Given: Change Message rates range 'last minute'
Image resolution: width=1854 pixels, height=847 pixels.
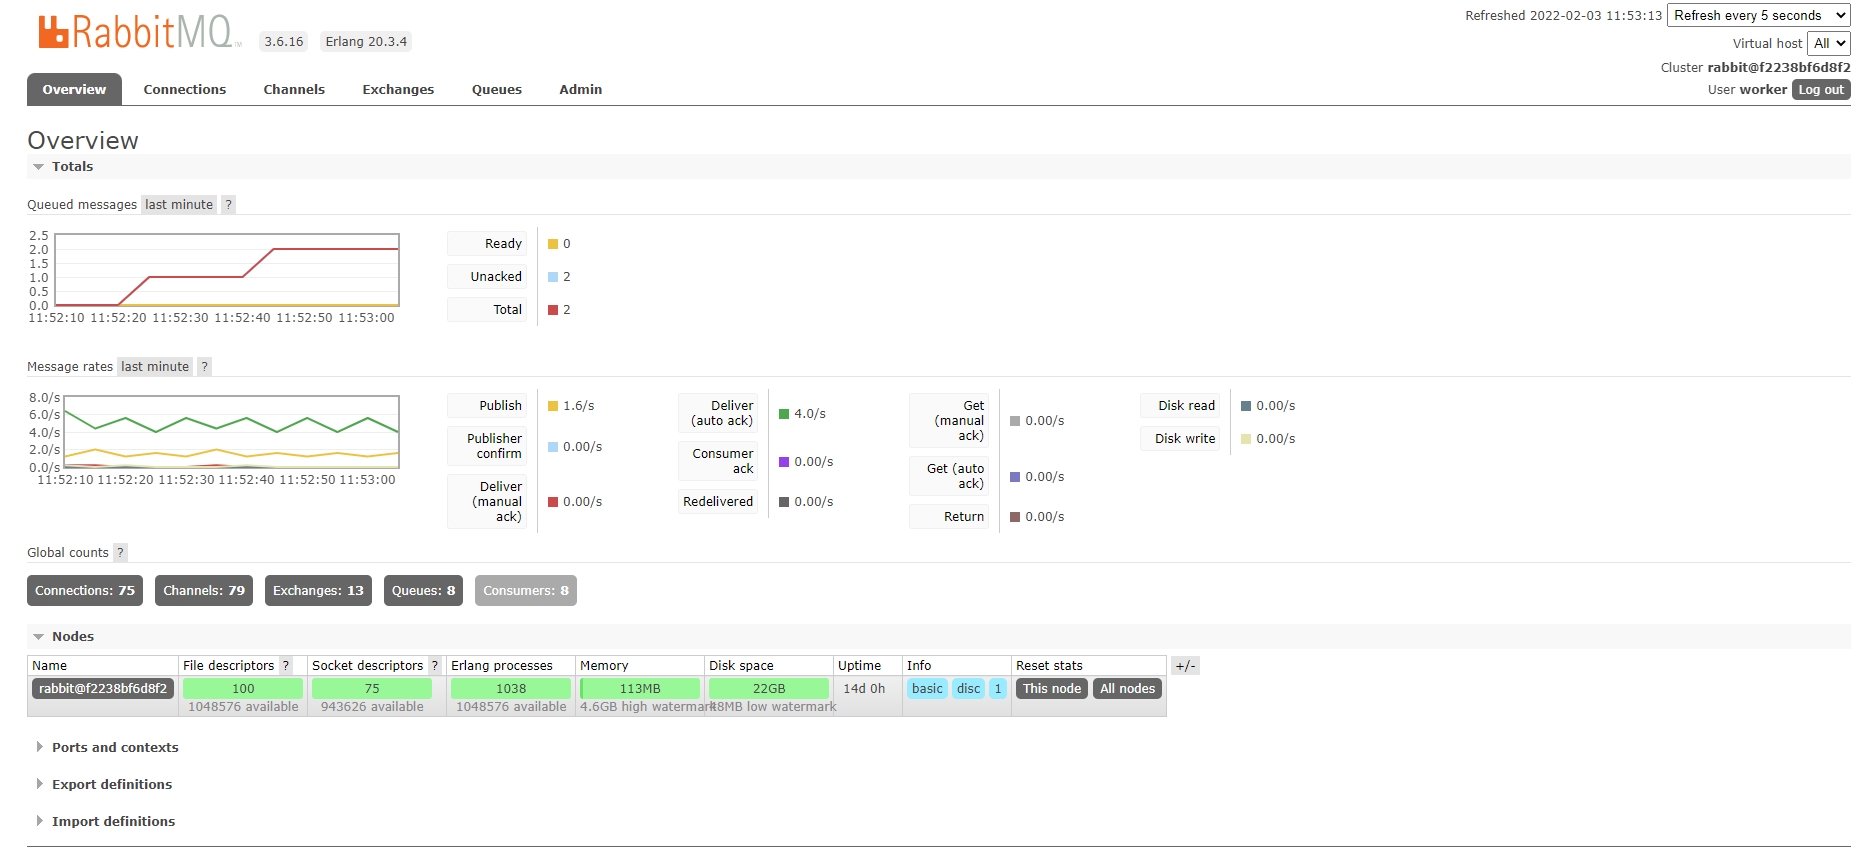Looking at the screenshot, I should [x=155, y=366].
